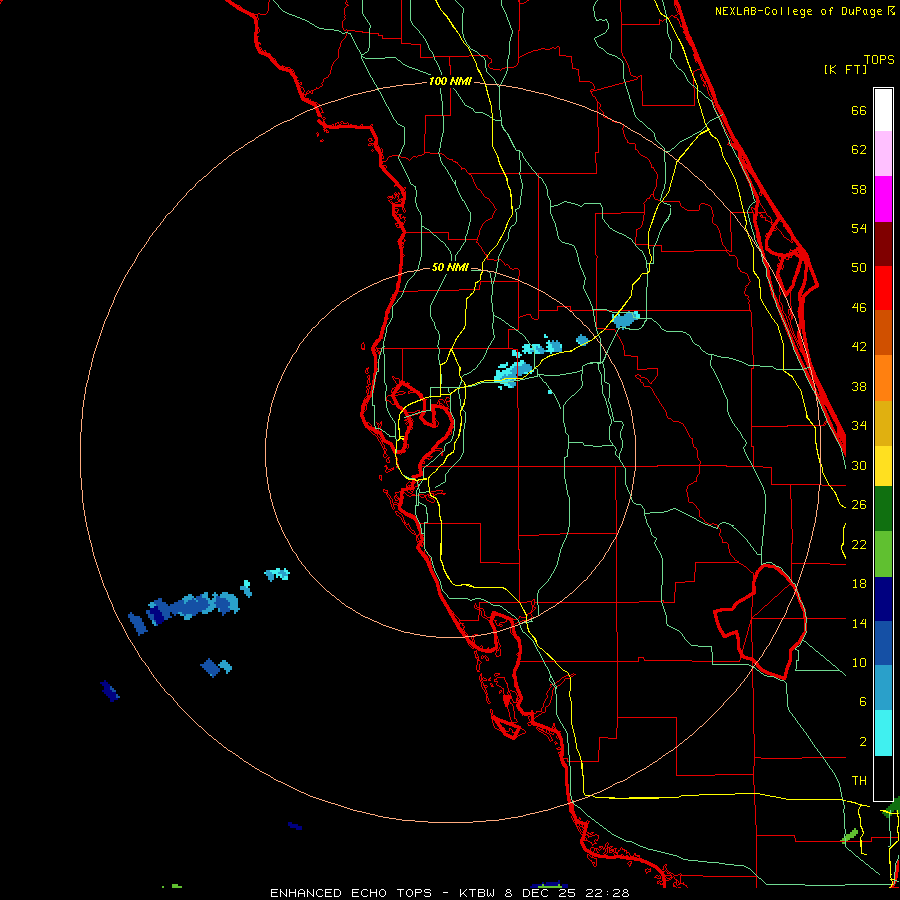Image resolution: width=900 pixels, height=900 pixels.
Task: Click the '10' legend value label
Action: click(x=859, y=662)
